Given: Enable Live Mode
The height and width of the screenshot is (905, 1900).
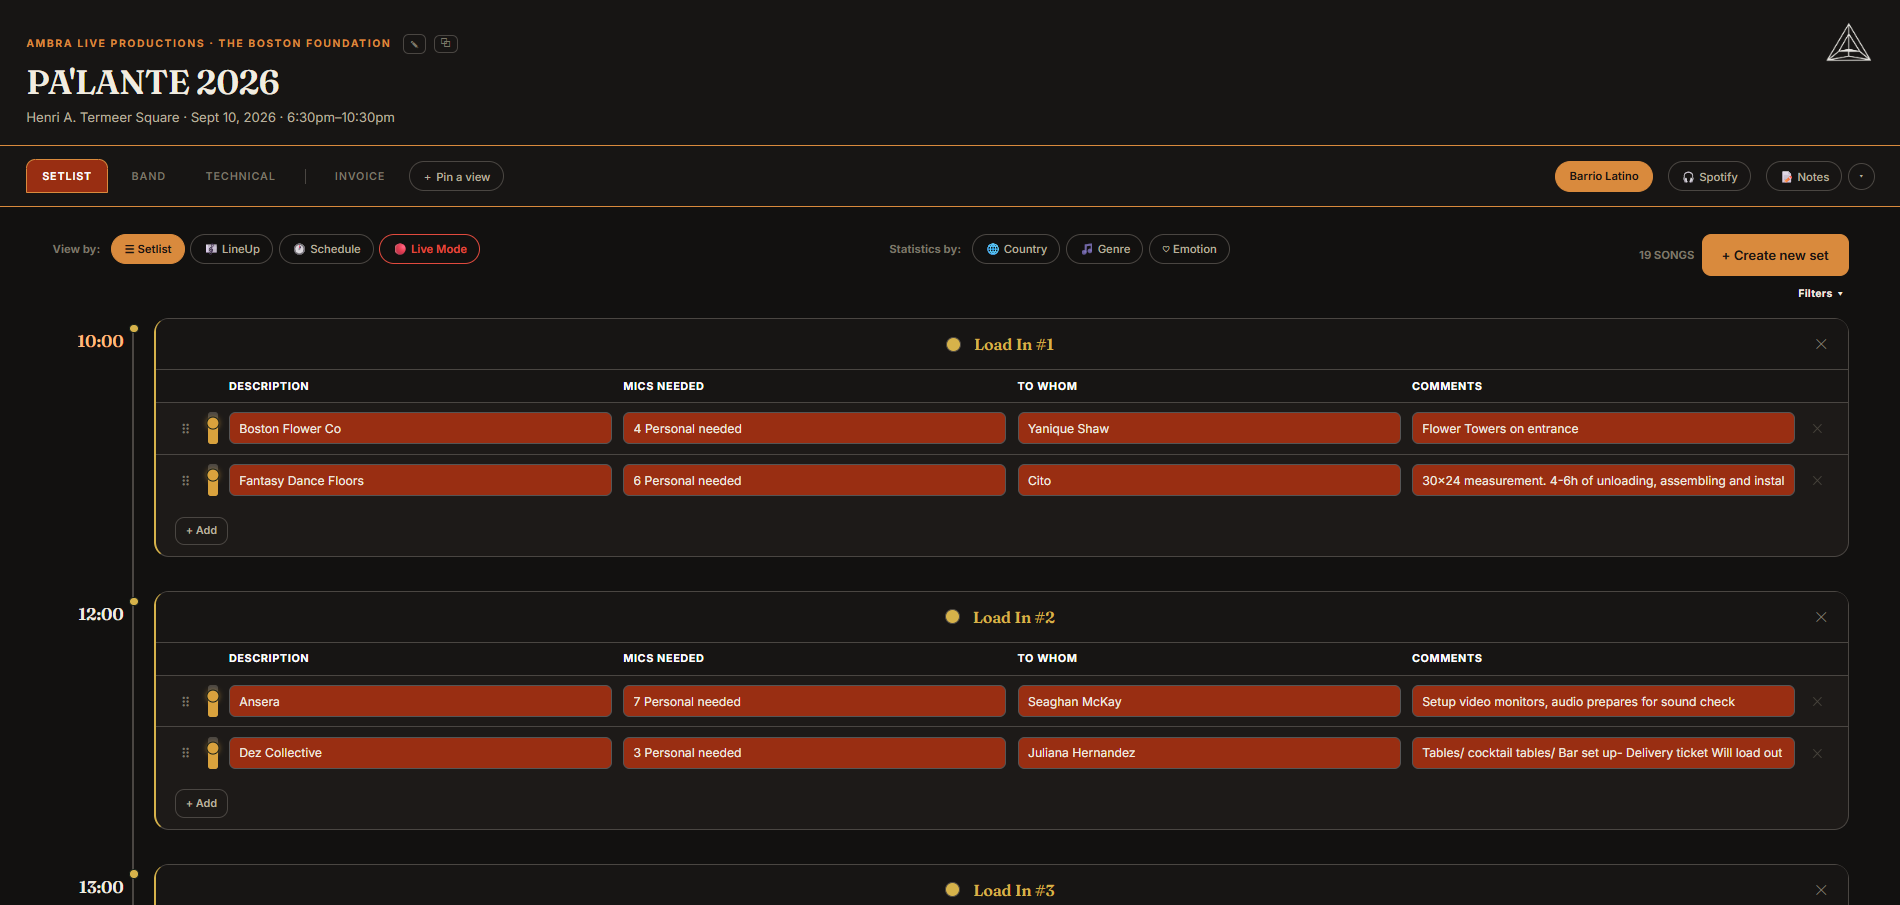Looking at the screenshot, I should point(429,249).
